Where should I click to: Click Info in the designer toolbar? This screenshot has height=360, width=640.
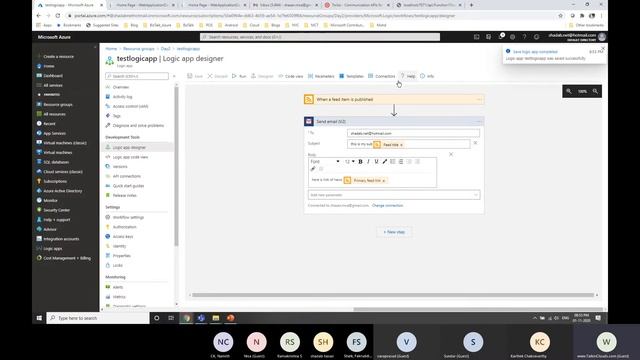(x=427, y=76)
